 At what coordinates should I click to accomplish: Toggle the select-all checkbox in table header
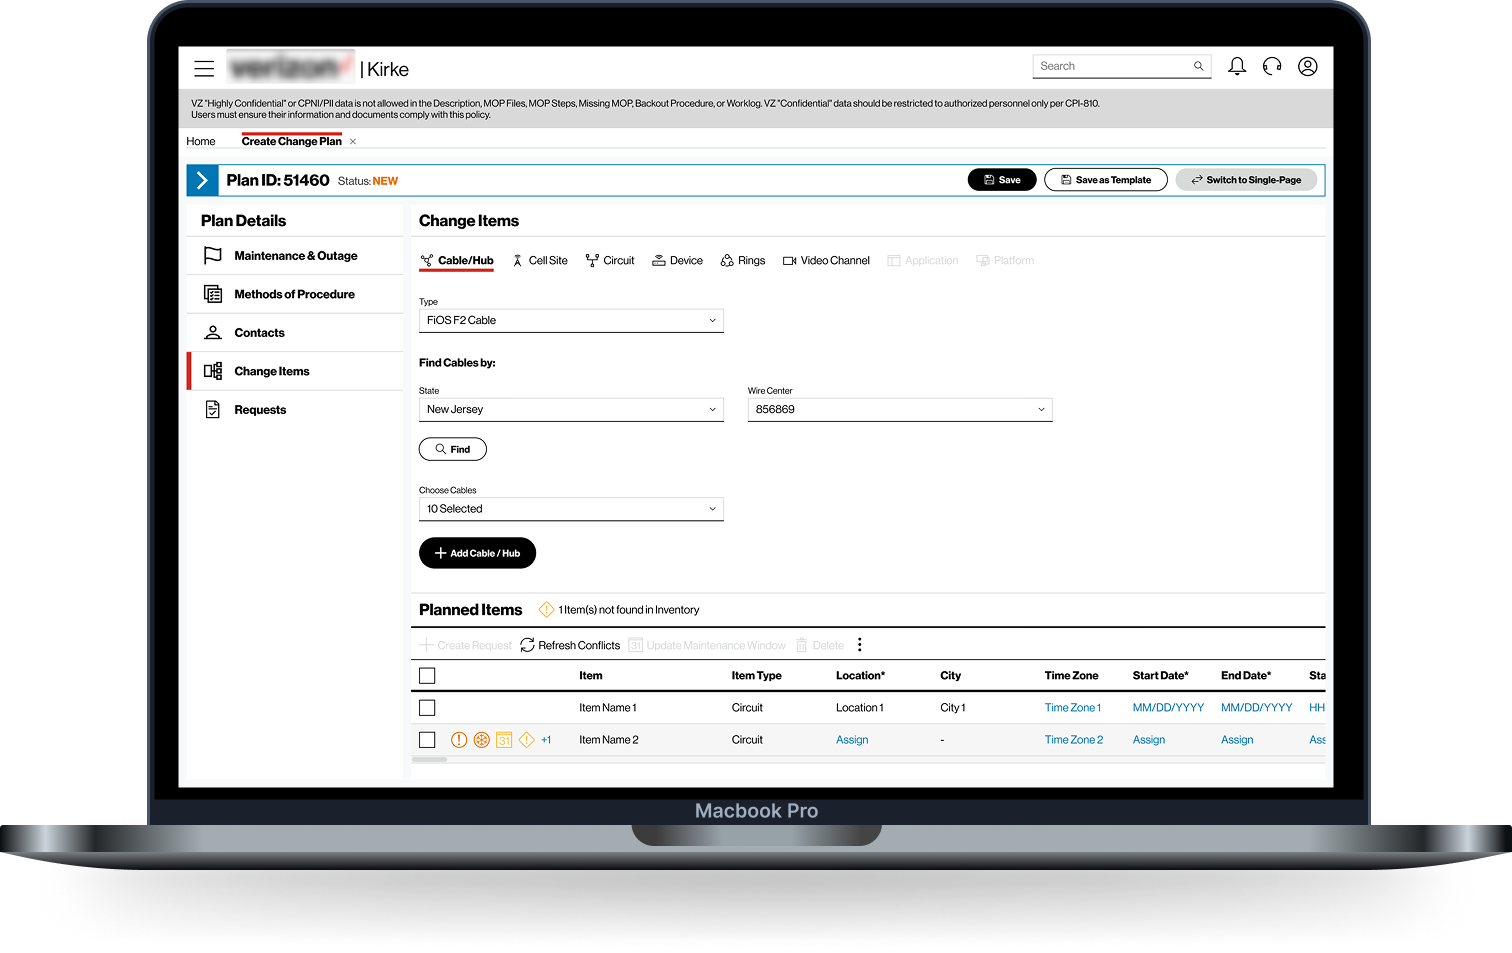(x=427, y=676)
